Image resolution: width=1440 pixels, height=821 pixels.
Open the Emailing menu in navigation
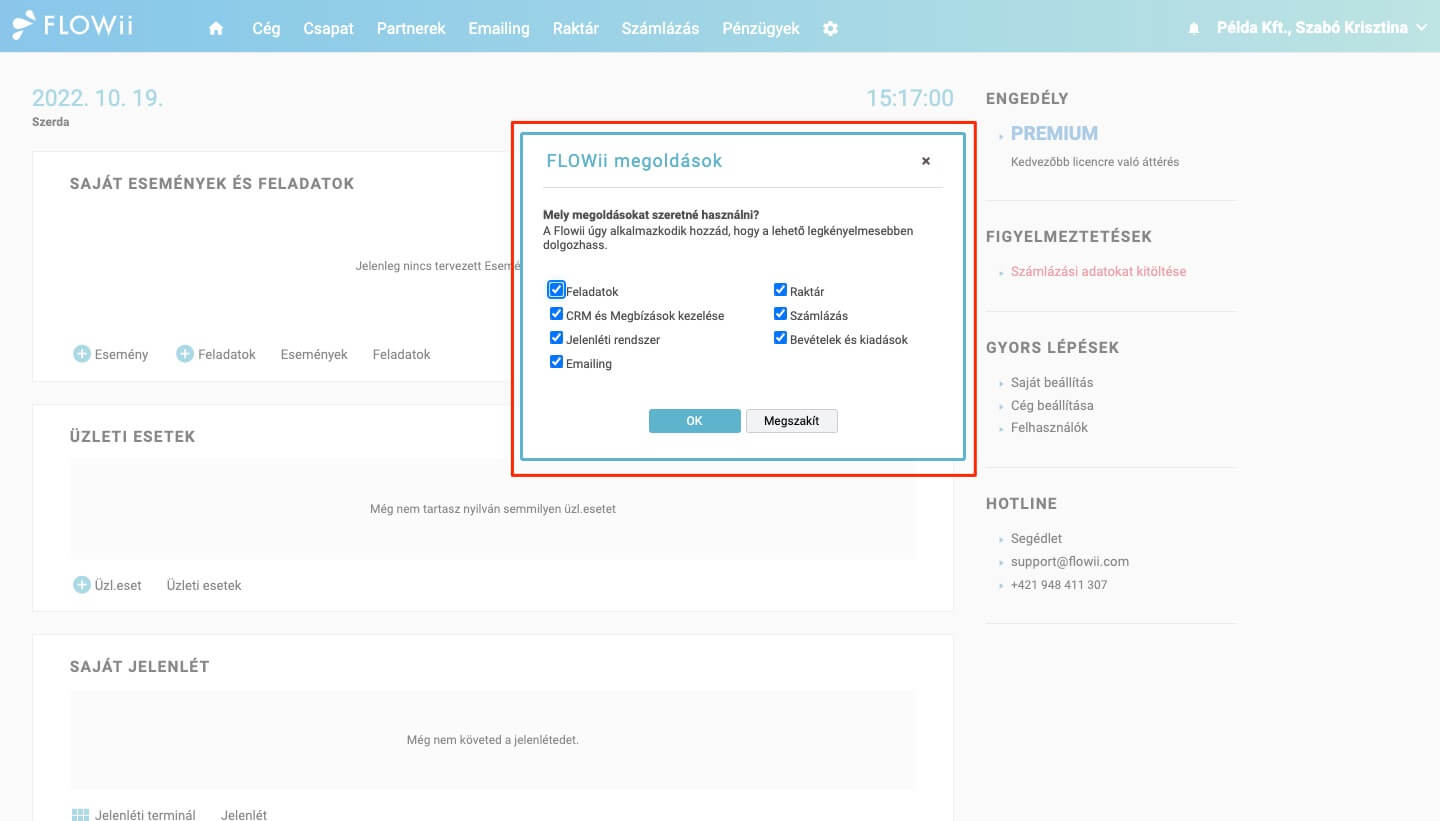(x=499, y=28)
